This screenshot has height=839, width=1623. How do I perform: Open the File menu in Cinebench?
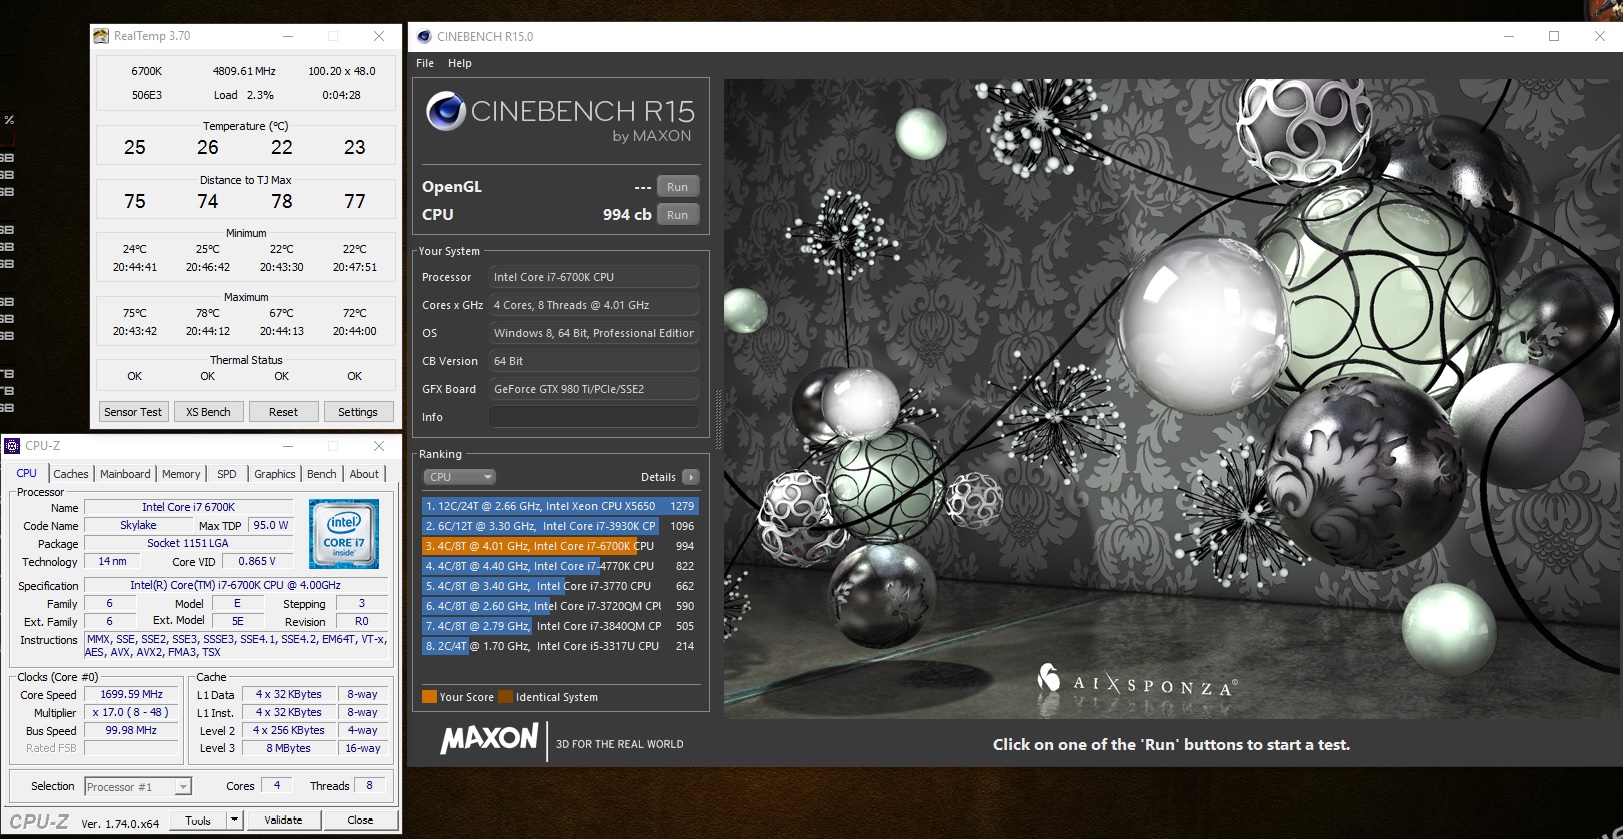[x=425, y=63]
